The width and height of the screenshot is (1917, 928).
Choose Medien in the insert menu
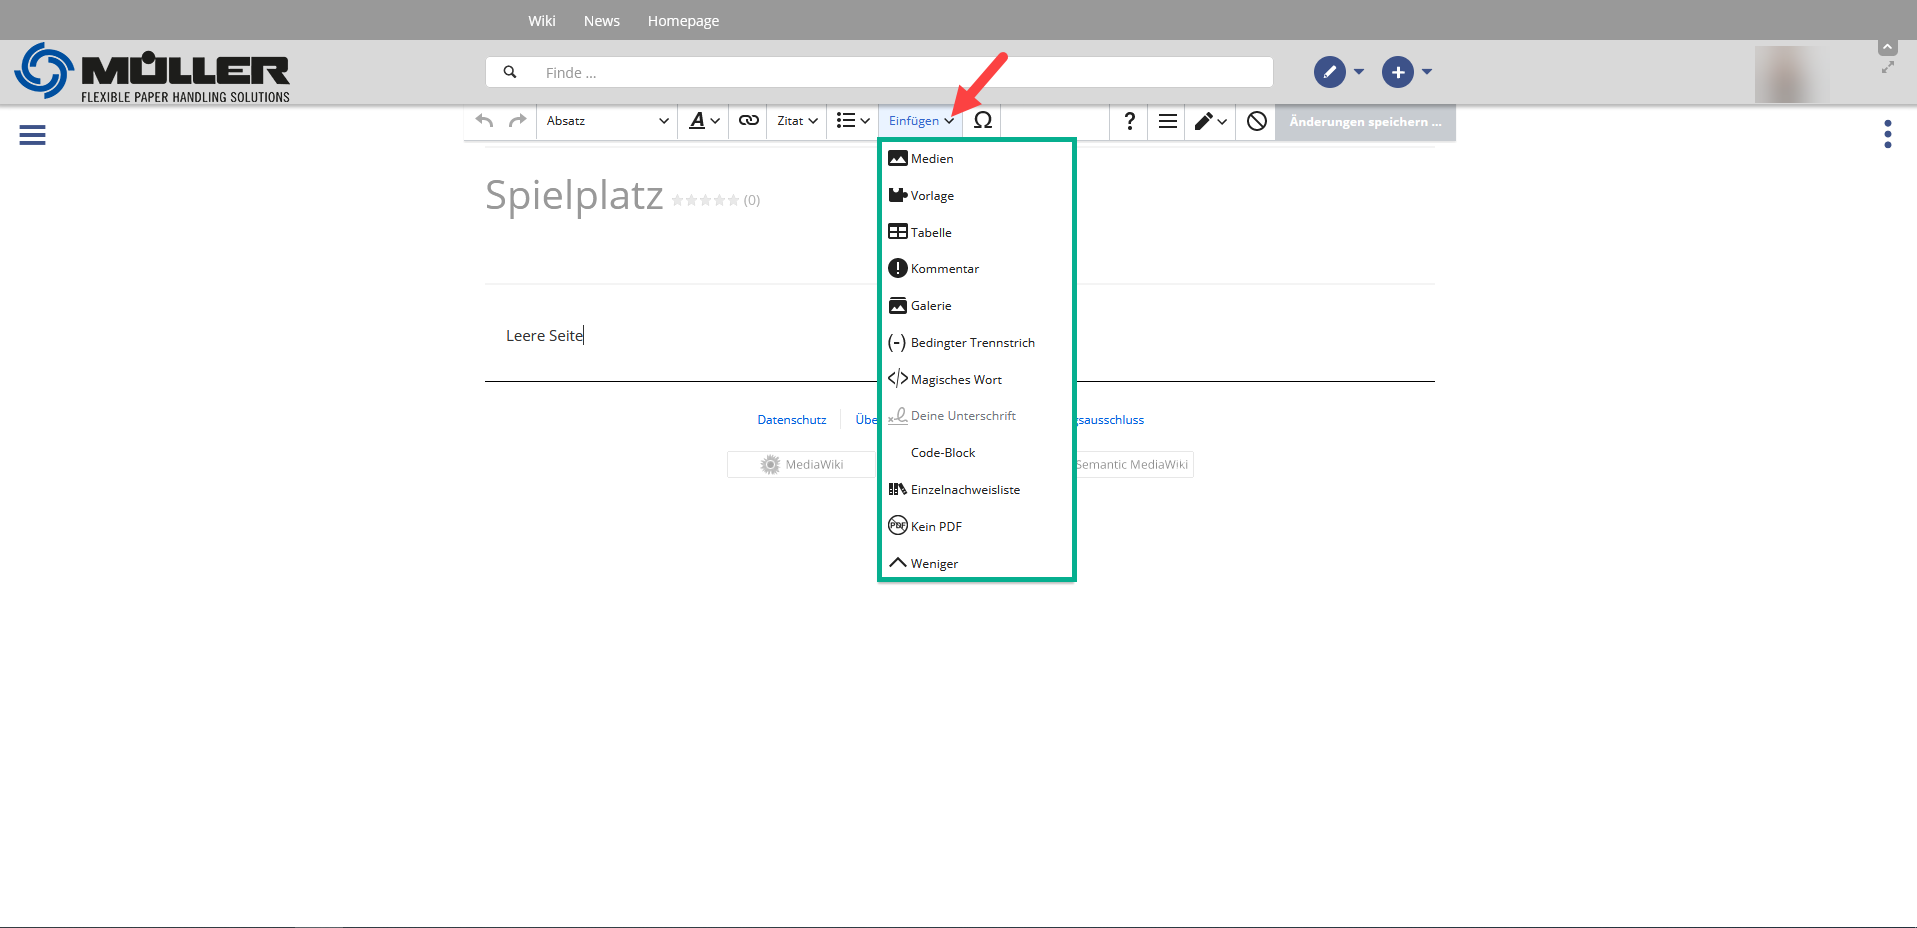(931, 159)
